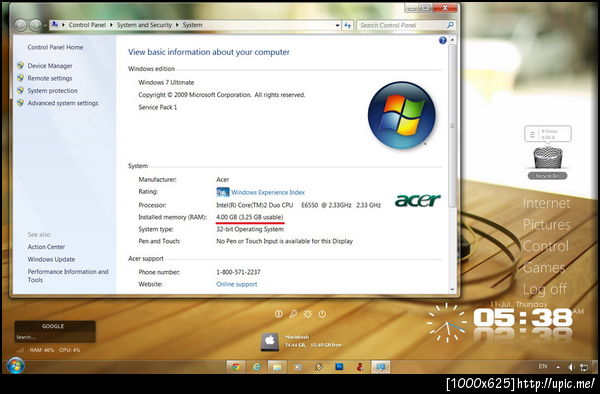Click the vertical scrollbar thumb
Screen dimensions: 600x394
pos(452,126)
